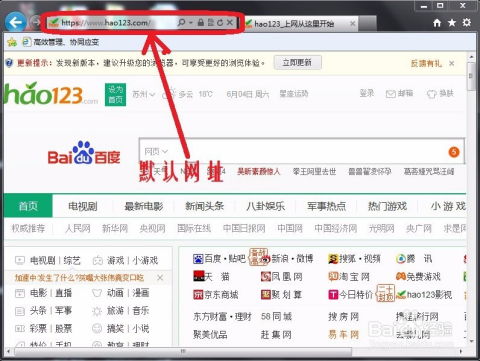This screenshot has width=480, height=361.
Task: Close the hao123 browser tab
Action: coord(352,23)
